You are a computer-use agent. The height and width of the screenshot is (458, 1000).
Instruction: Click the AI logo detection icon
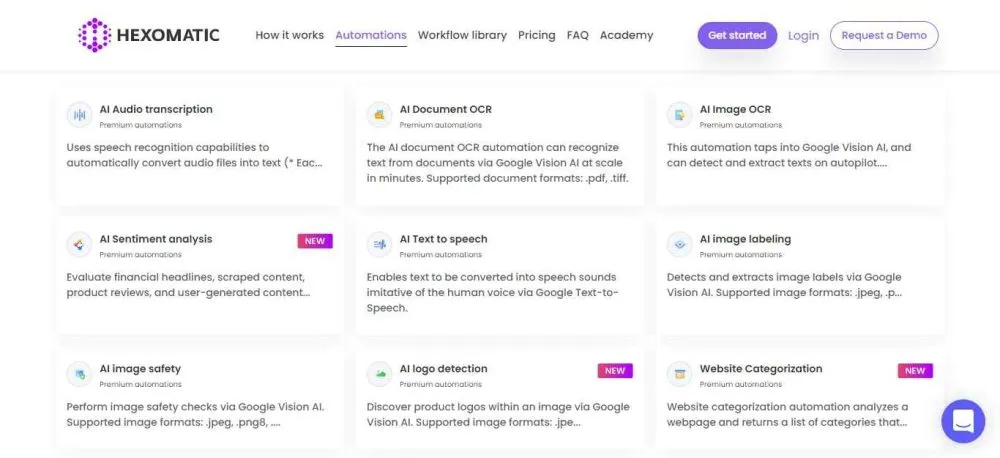pyautogui.click(x=379, y=375)
